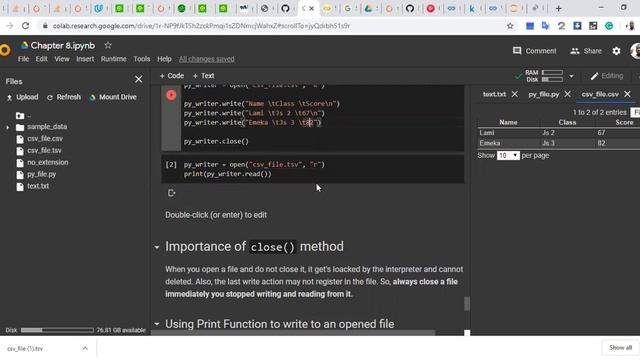Click the Double-click to edit text cell

pyautogui.click(x=216, y=215)
